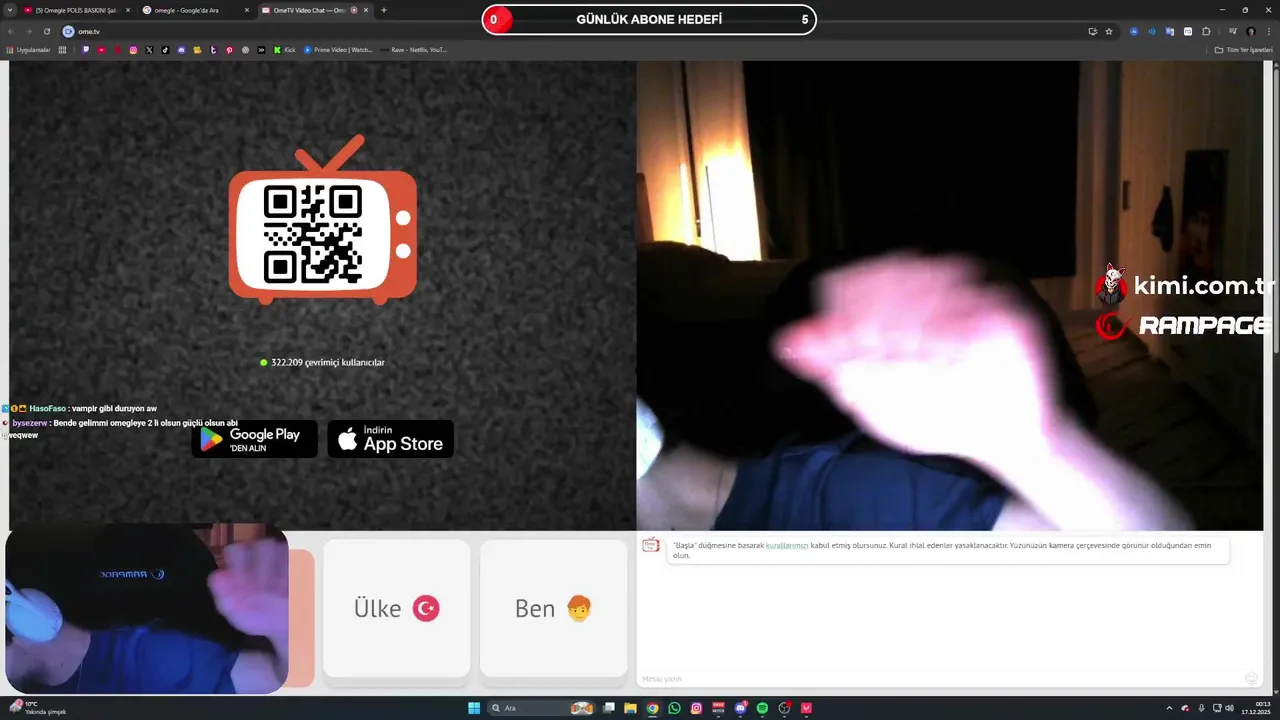Screen dimensions: 1280x720
Task: Open the Kick bookmark
Action: click(x=285, y=49)
